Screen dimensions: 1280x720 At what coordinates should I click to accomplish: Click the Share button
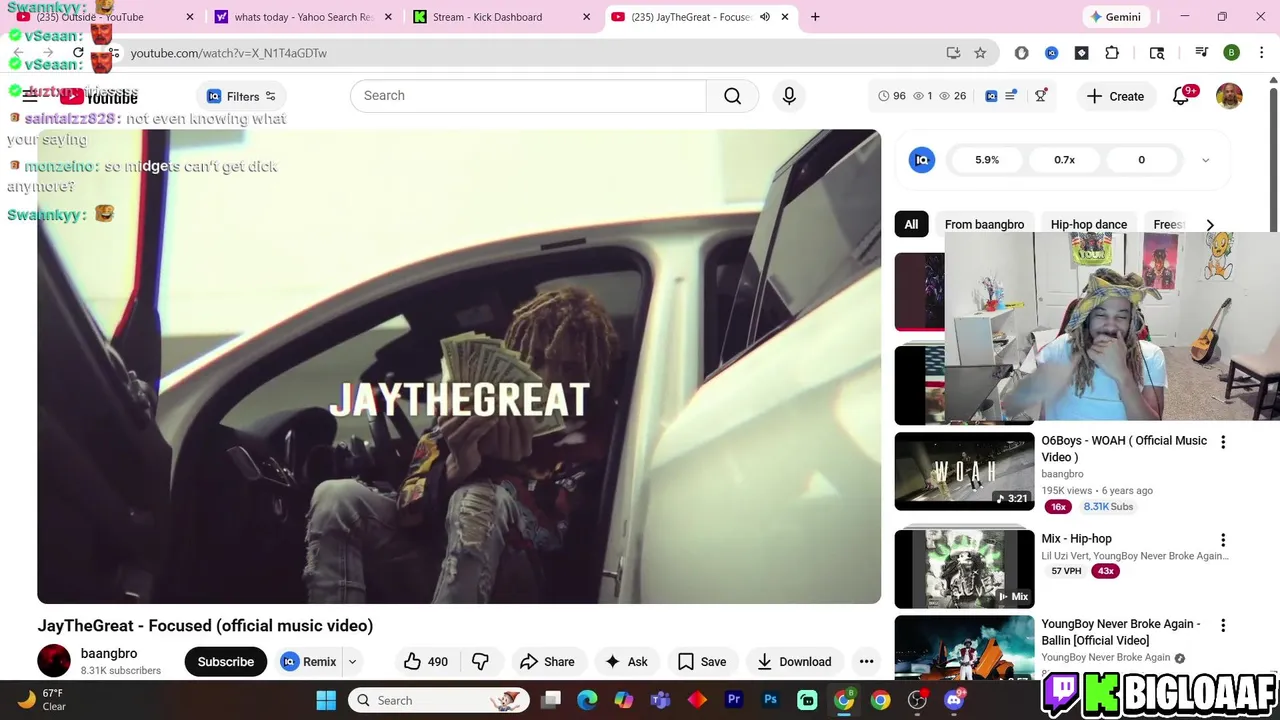pos(547,661)
